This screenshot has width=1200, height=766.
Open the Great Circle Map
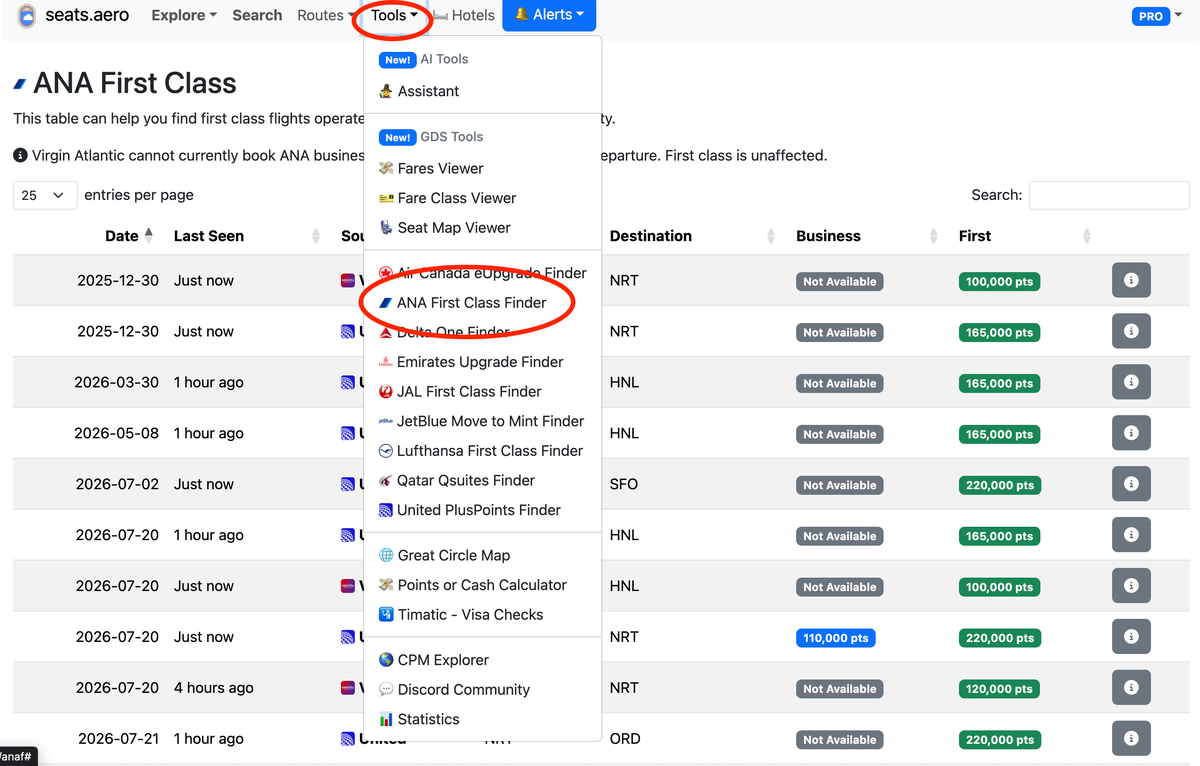click(444, 555)
